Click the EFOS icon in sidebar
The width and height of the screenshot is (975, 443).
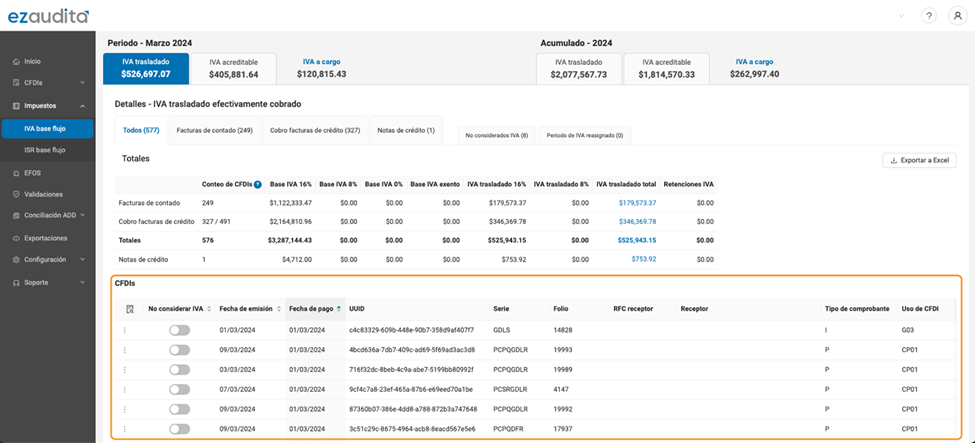pos(16,173)
